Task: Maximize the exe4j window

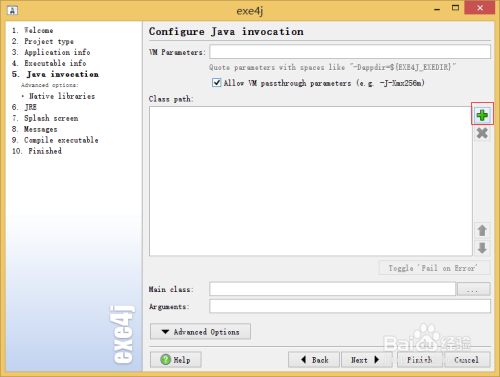Action: (455, 8)
